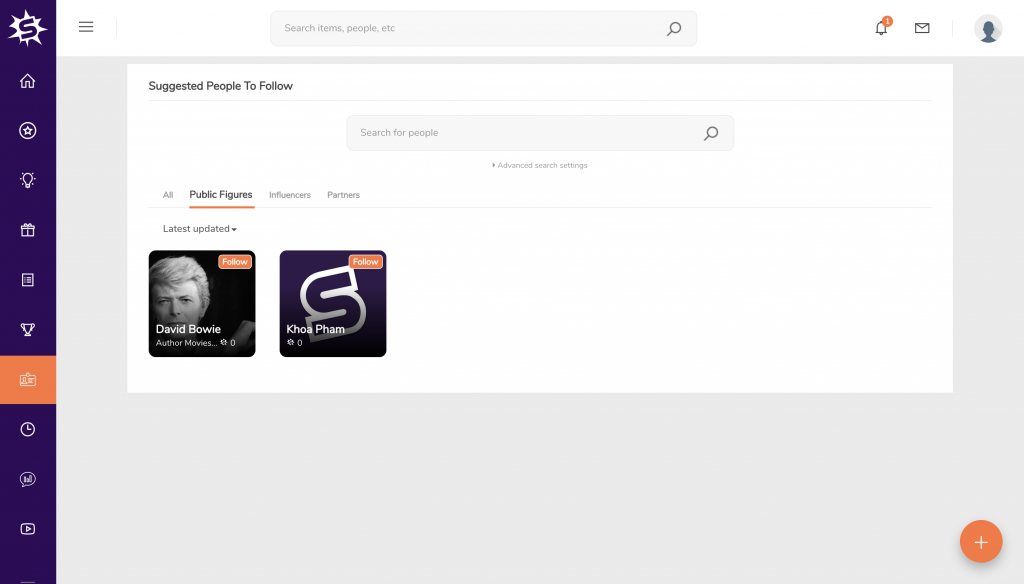Image resolution: width=1024 pixels, height=584 pixels.
Task: Go to Home in the sidebar
Action: click(x=27, y=81)
